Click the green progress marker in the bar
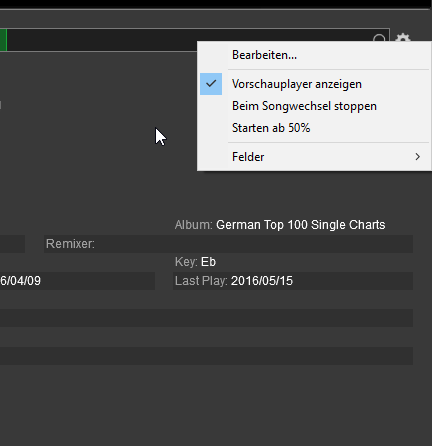 3,40
